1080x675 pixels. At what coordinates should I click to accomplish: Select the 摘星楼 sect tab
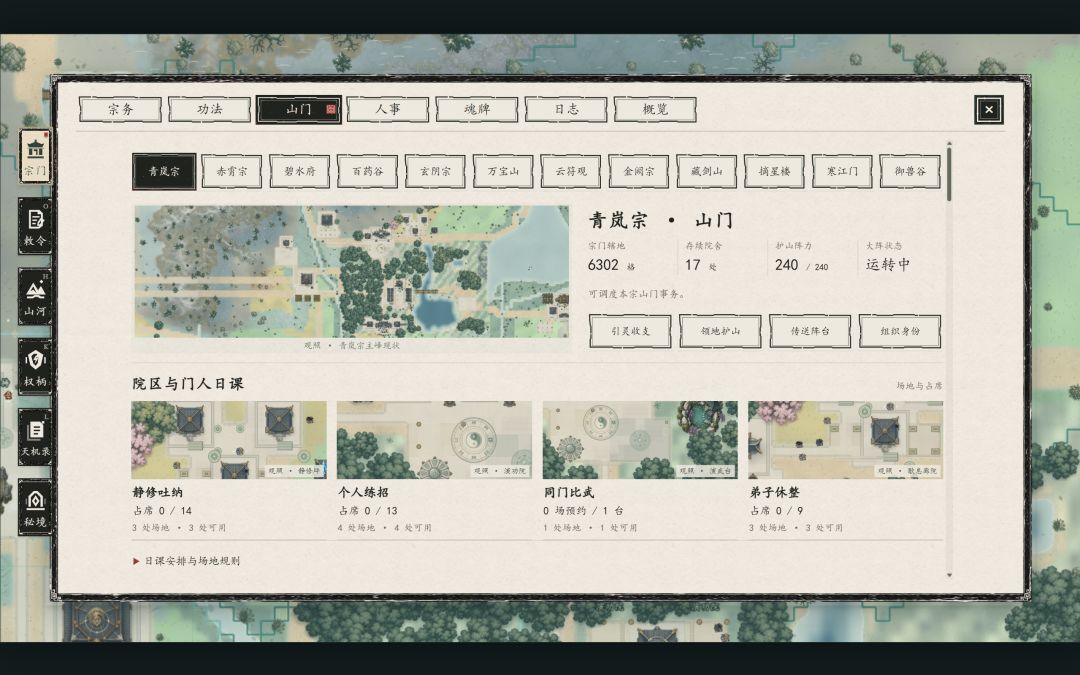point(774,172)
